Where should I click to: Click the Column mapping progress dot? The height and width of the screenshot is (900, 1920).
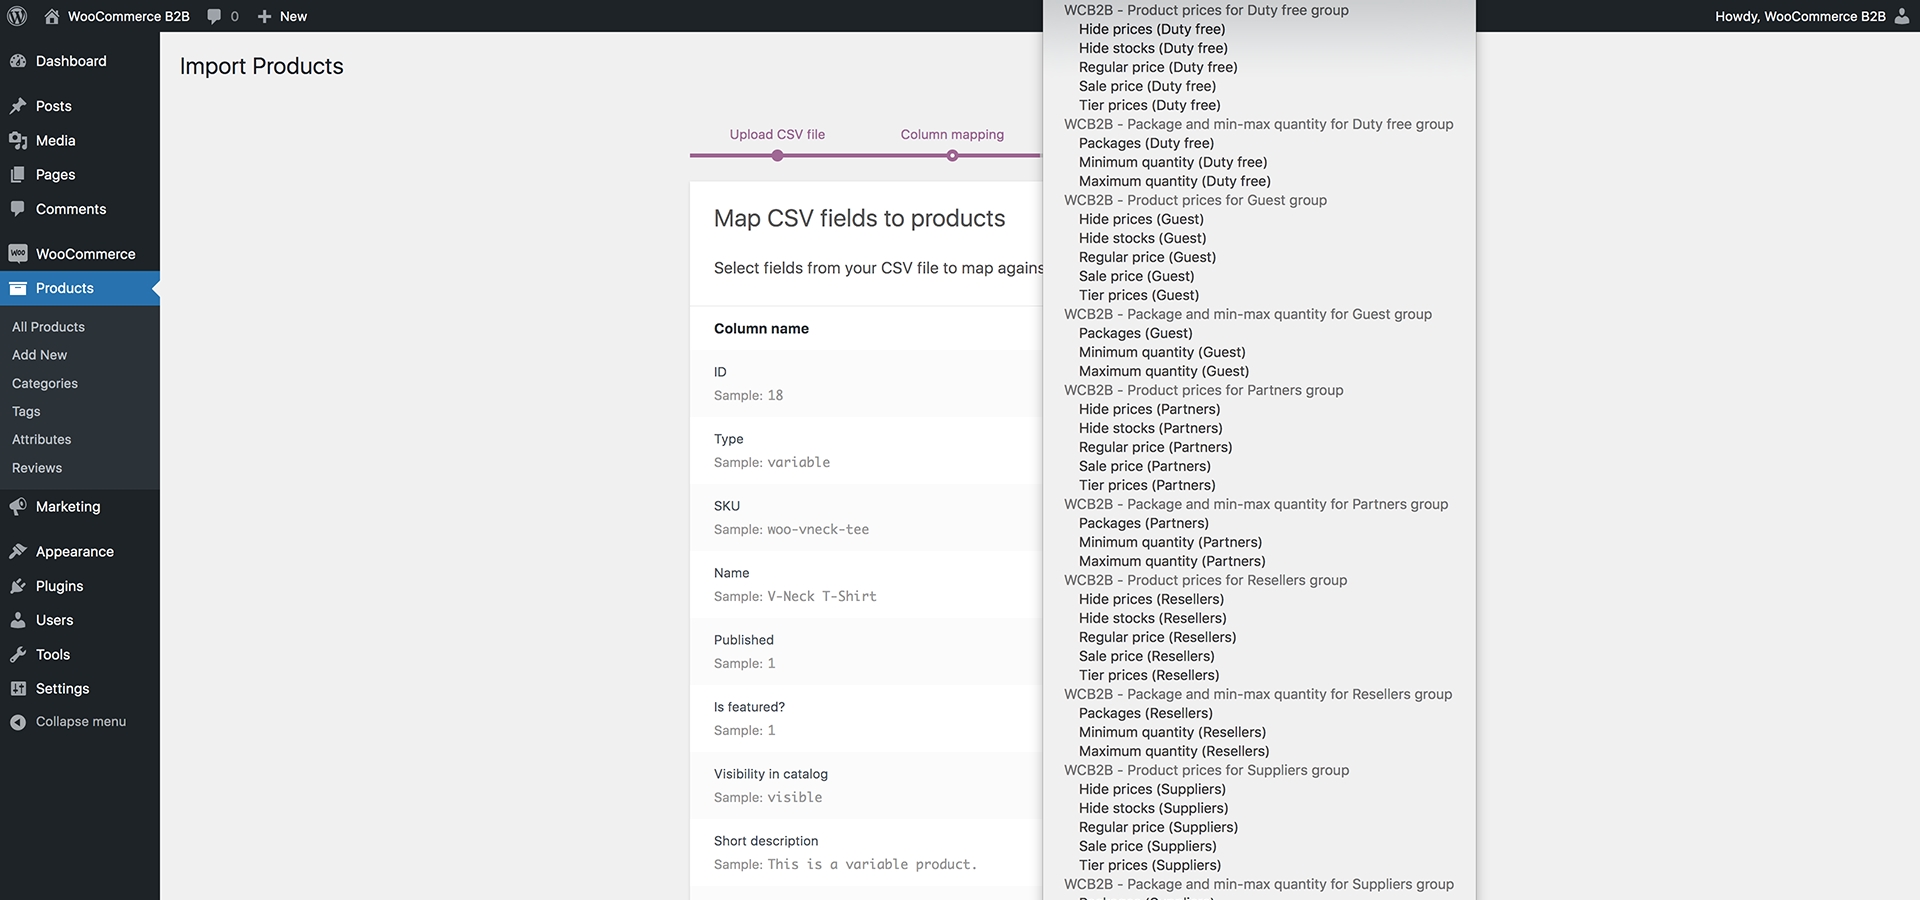click(952, 156)
